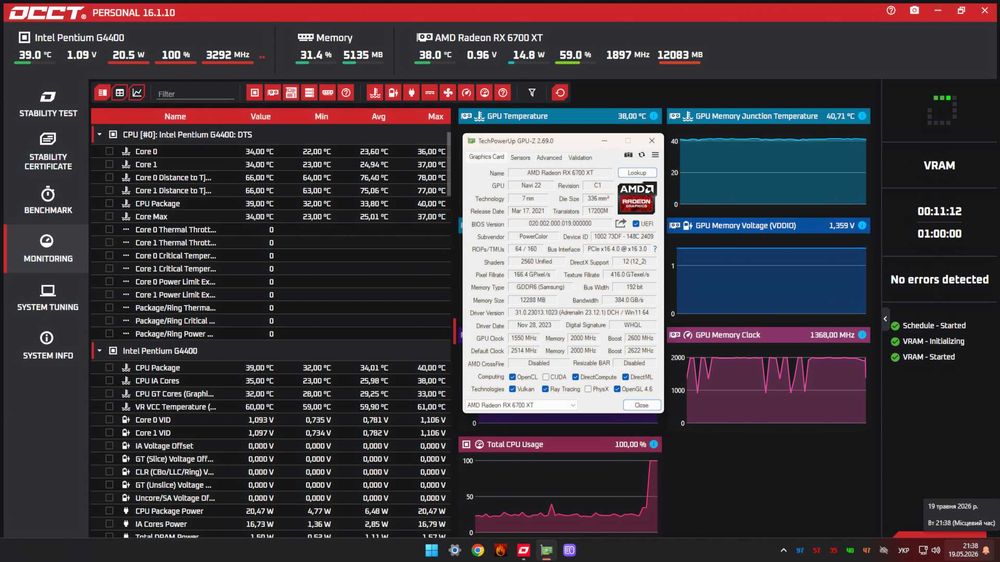This screenshot has width=1000, height=562.
Task: Toggle the Core 0 VID row checkbox
Action: coord(109,420)
